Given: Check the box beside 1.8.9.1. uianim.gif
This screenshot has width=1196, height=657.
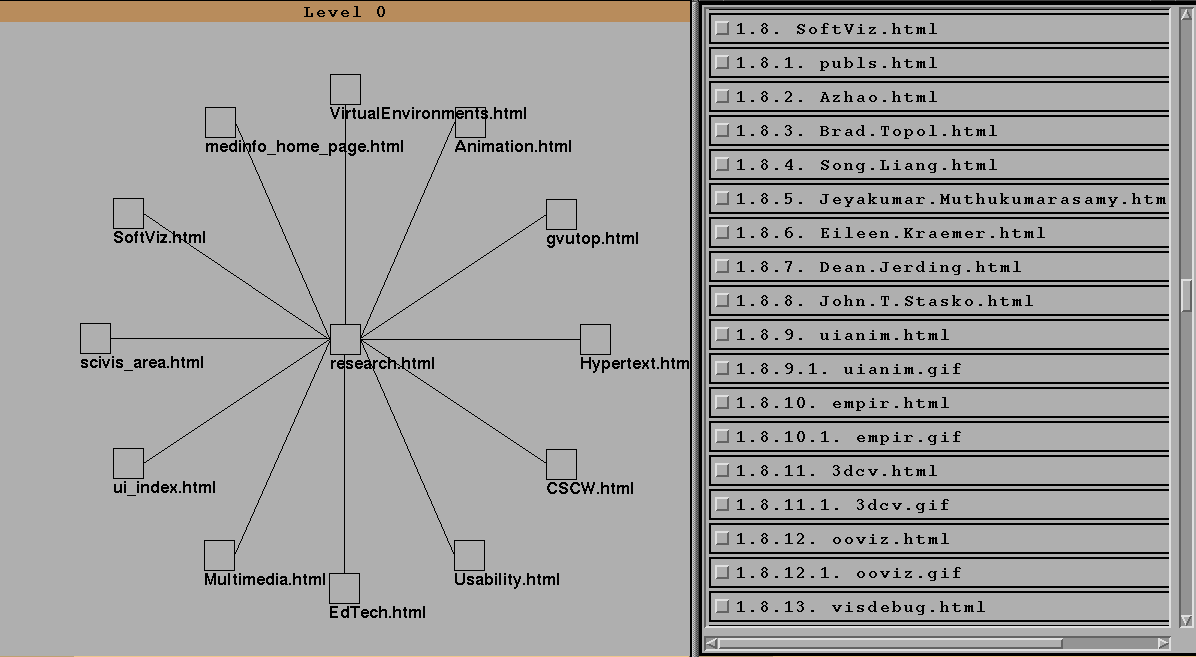Looking at the screenshot, I should (722, 368).
